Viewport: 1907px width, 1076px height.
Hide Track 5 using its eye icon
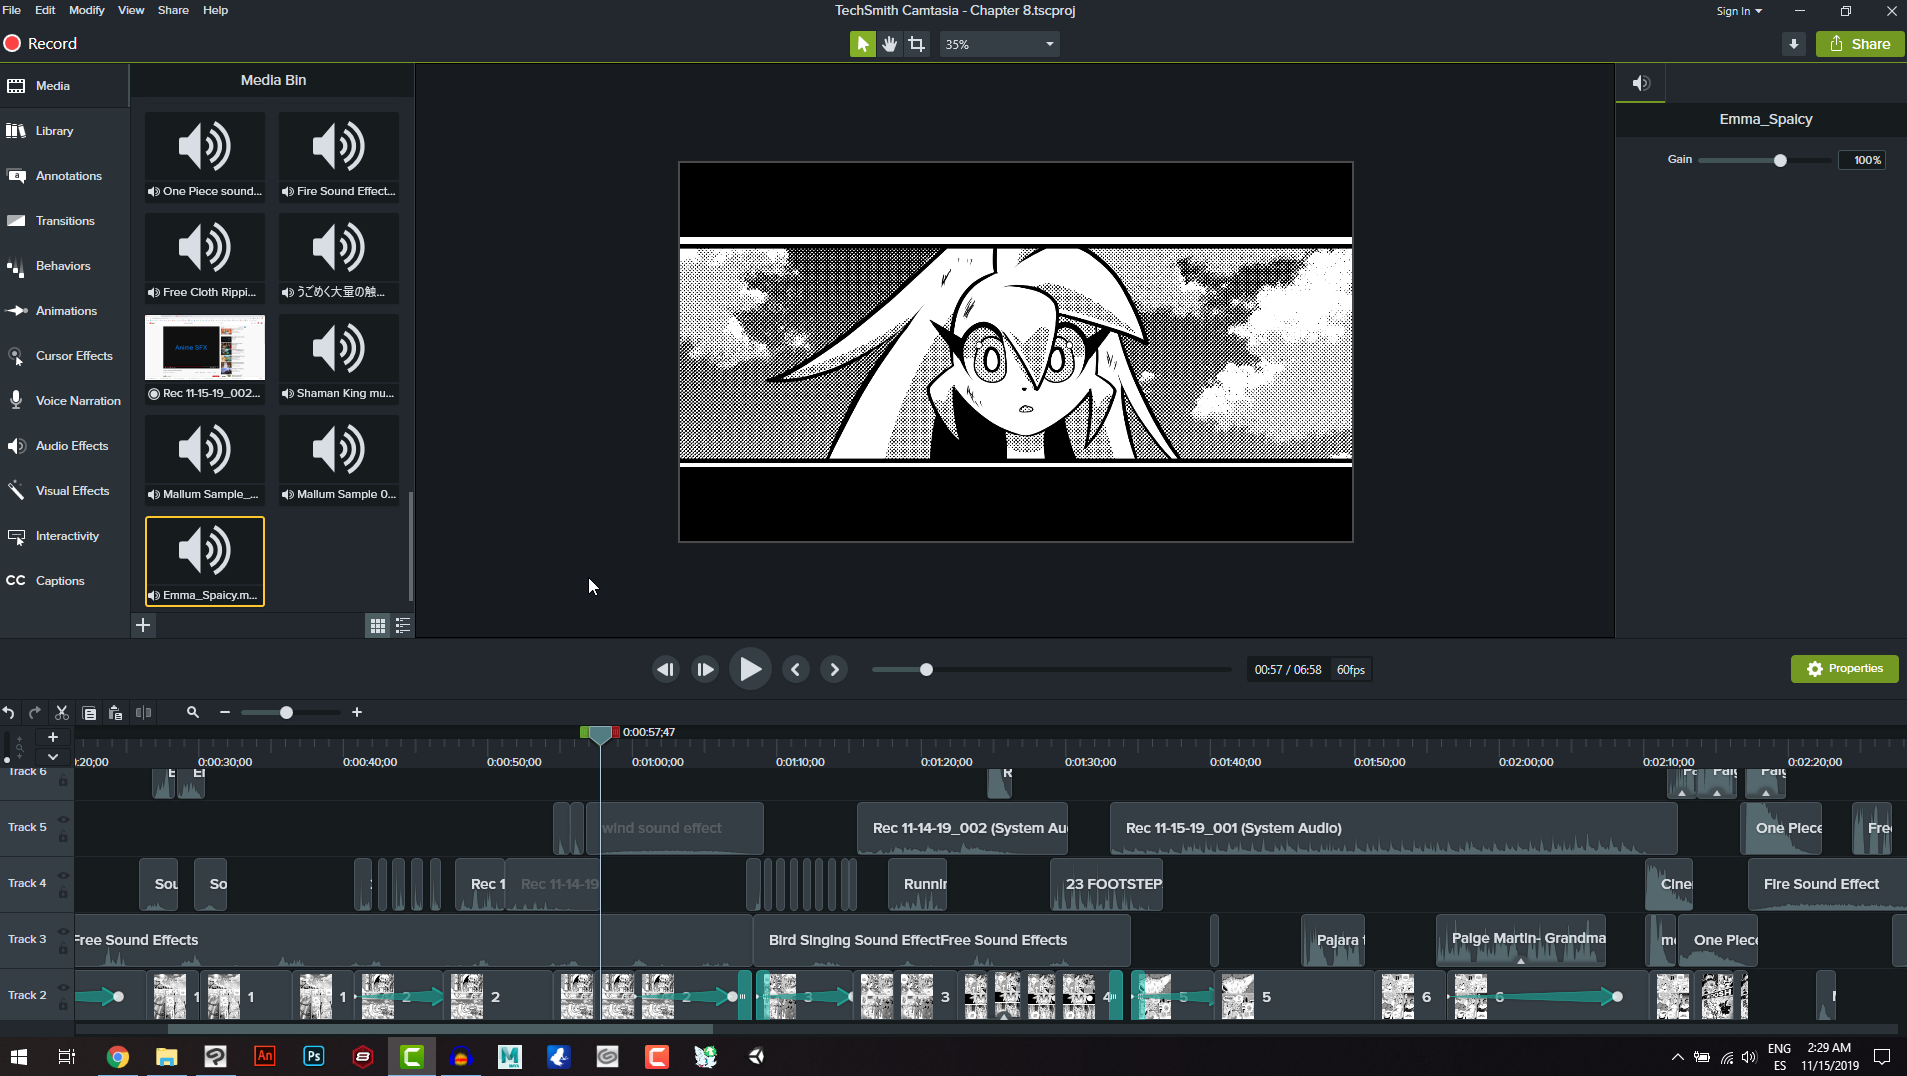coord(63,820)
